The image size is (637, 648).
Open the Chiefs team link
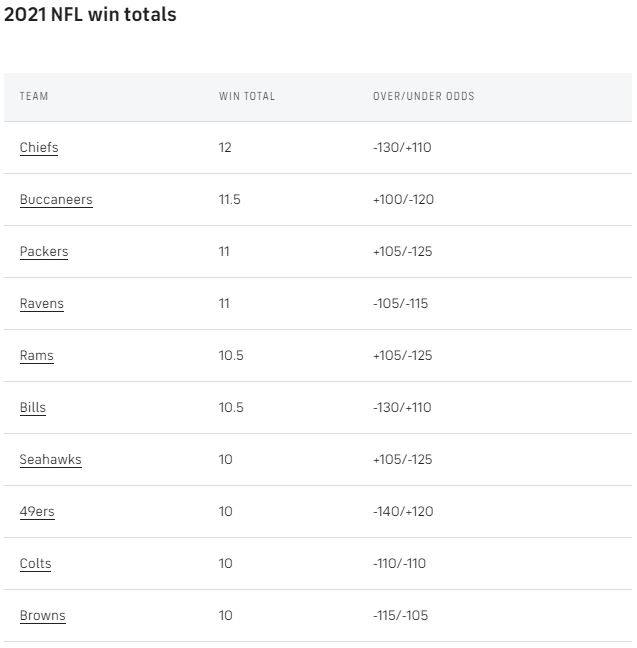39,148
